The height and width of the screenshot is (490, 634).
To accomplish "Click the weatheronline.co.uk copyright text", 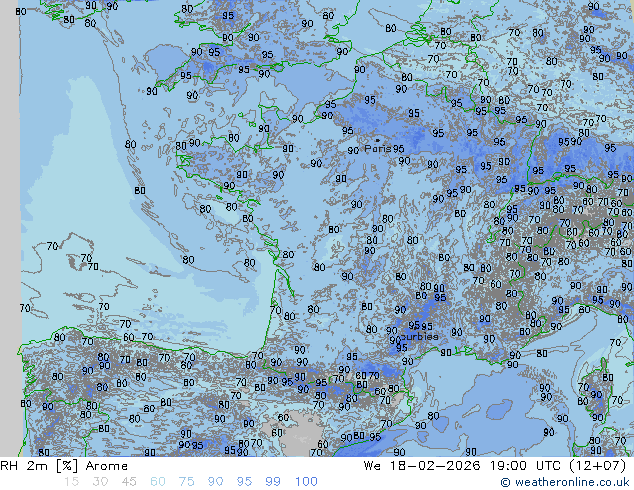I will click(565, 482).
